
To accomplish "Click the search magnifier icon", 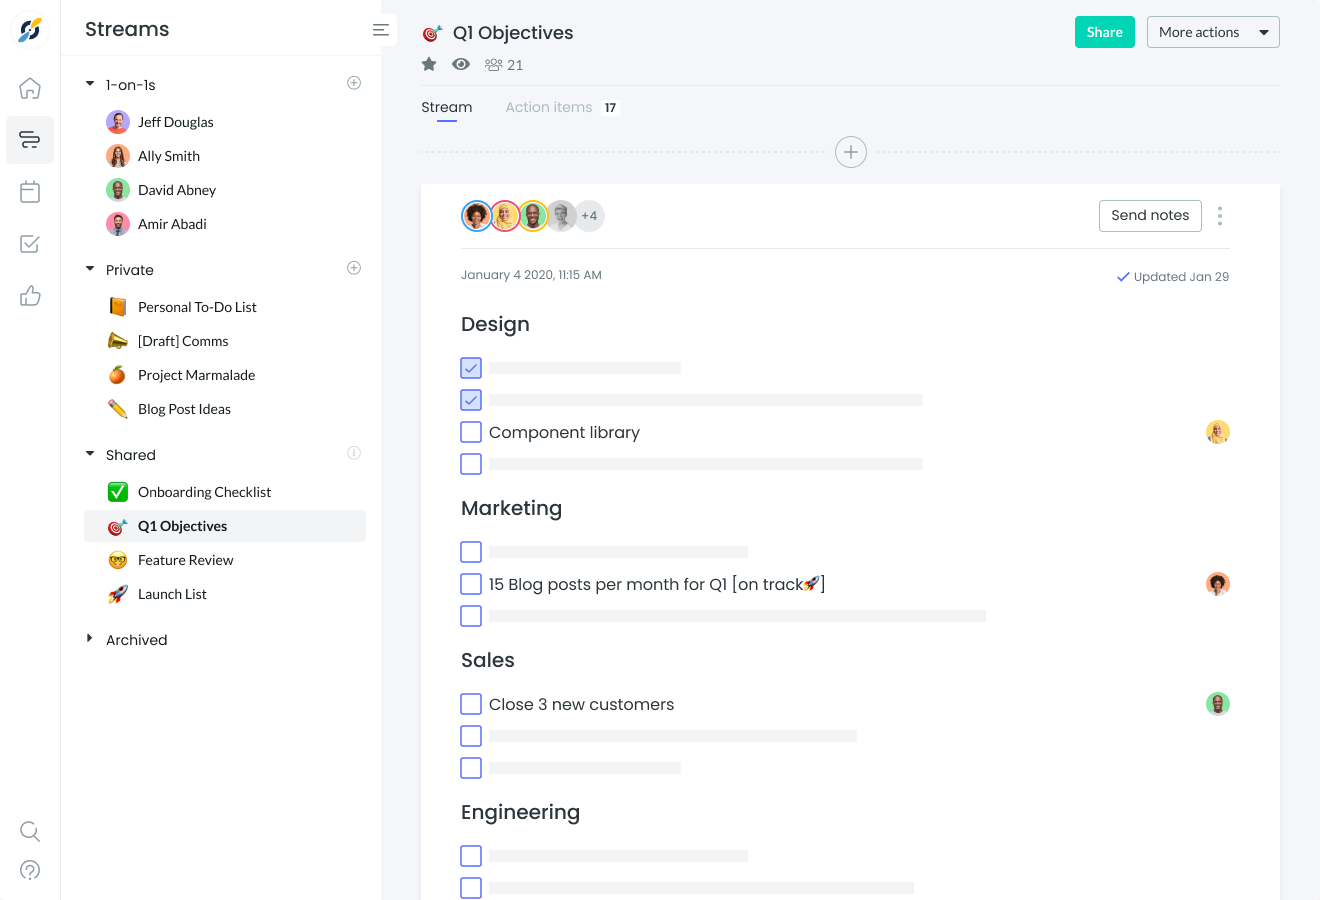I will coord(30,831).
